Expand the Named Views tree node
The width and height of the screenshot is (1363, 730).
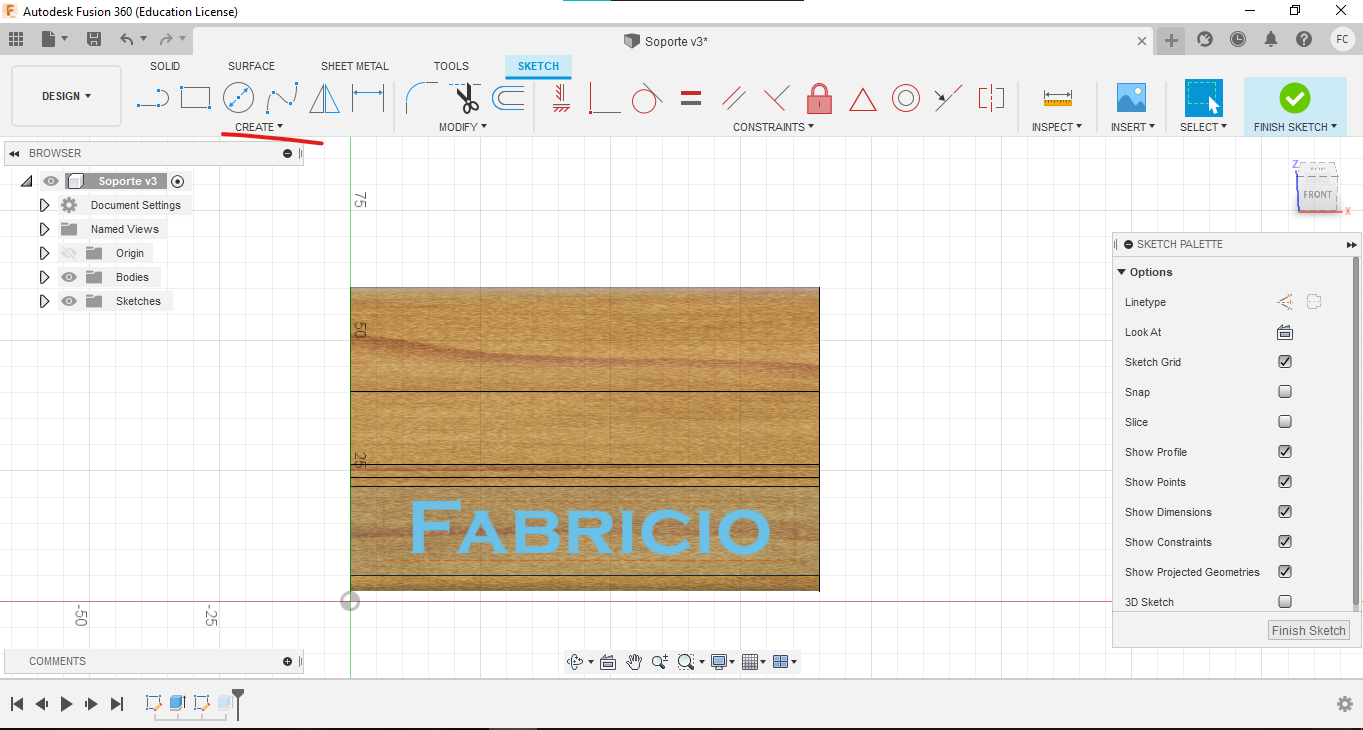tap(44, 229)
